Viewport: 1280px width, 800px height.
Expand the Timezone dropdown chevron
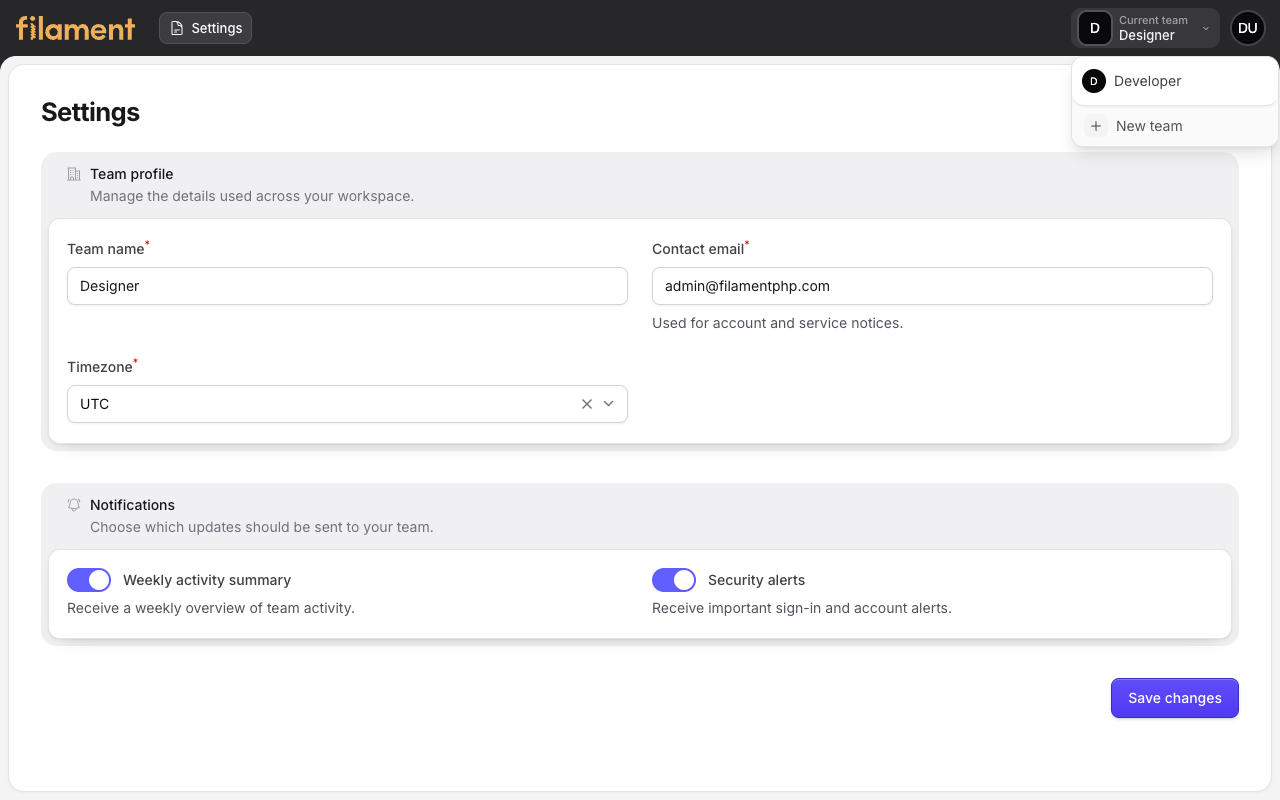tap(608, 404)
